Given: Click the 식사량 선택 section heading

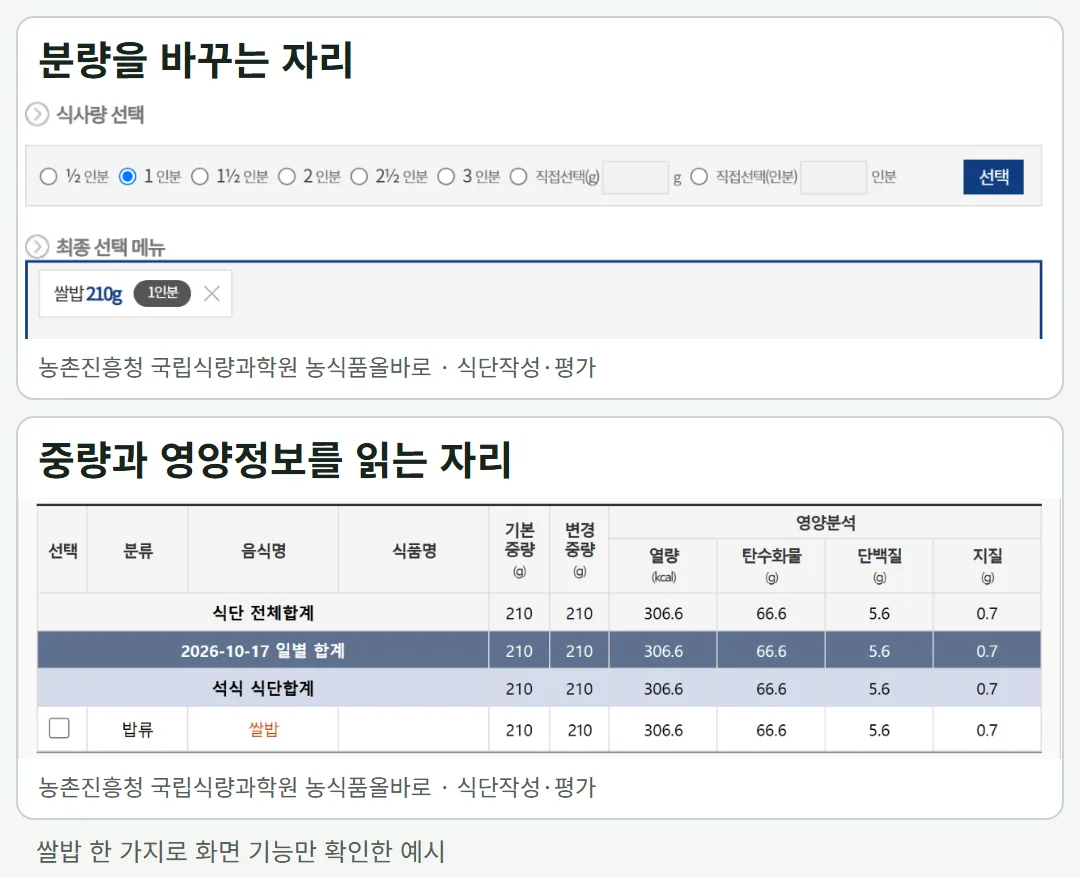Looking at the screenshot, I should (x=100, y=114).
